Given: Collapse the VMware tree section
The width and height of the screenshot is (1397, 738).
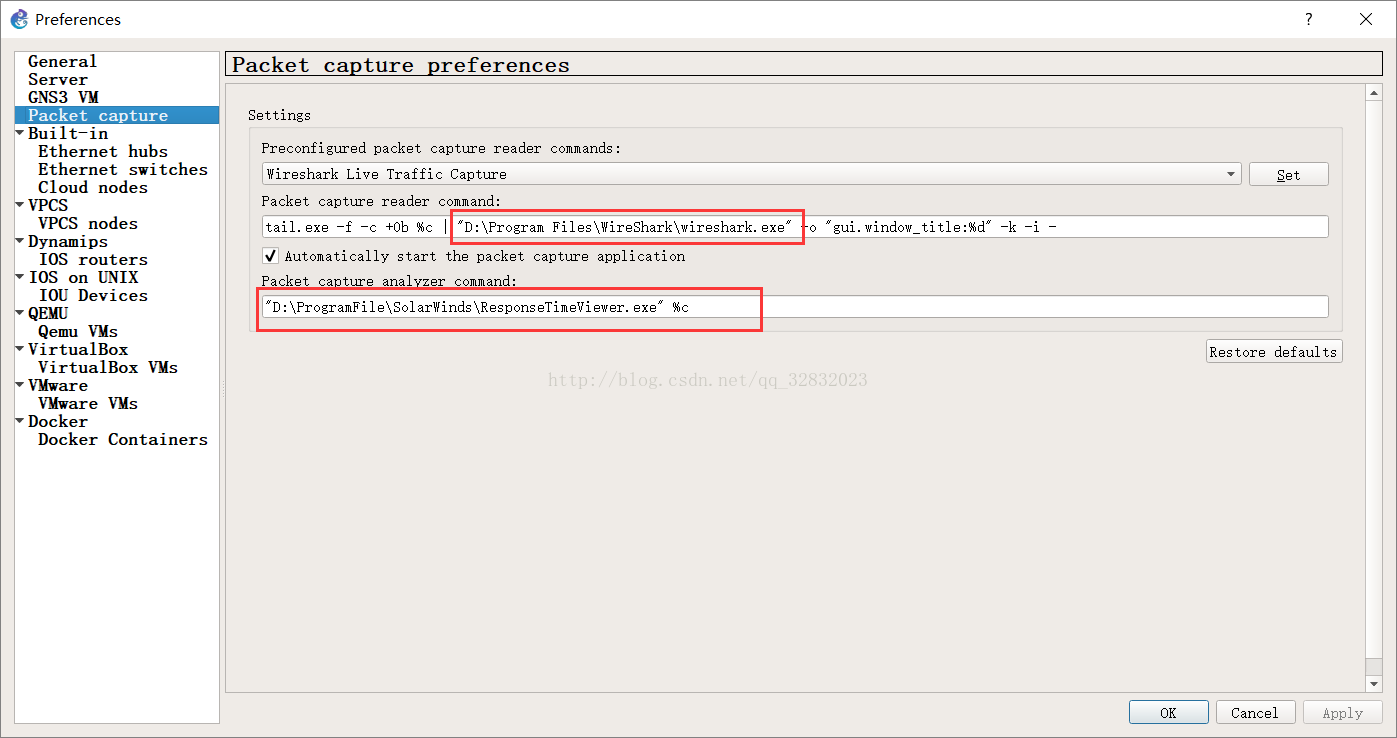Looking at the screenshot, I should [x=20, y=386].
